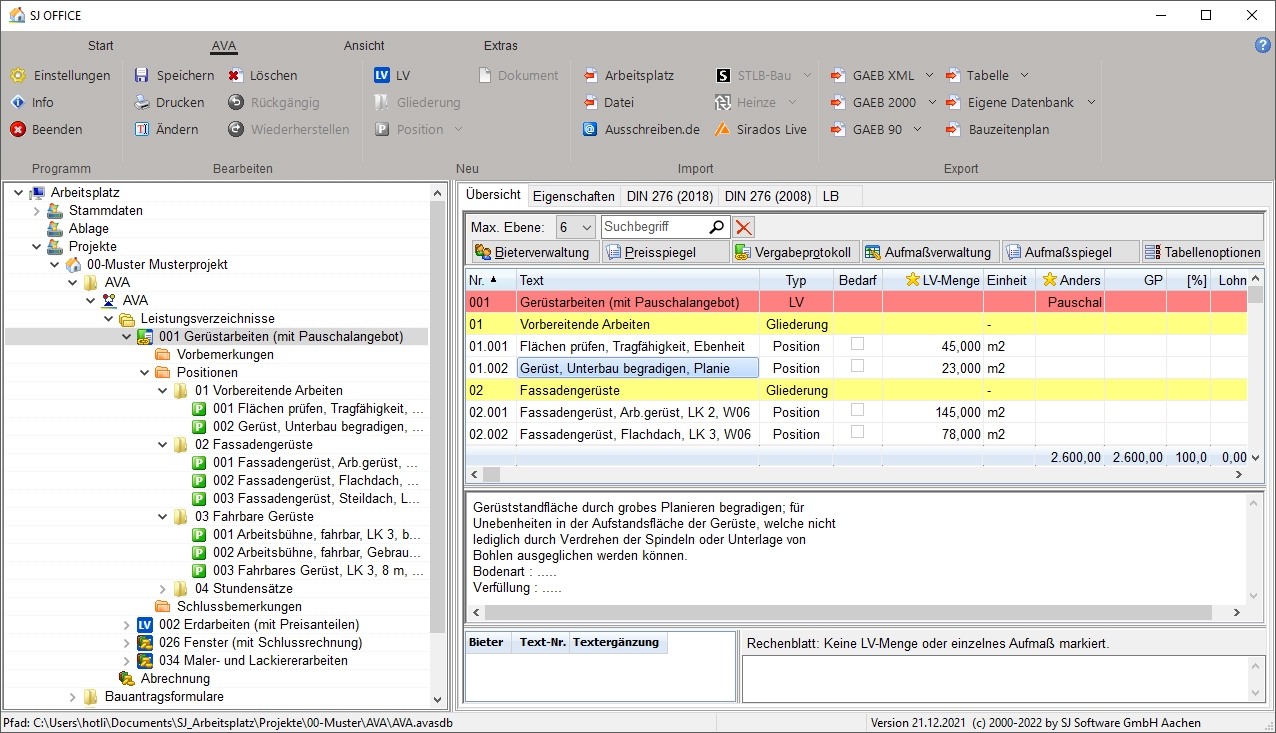The width and height of the screenshot is (1276, 733).
Task: Switch to the Eigenschaften tab
Action: [573, 196]
